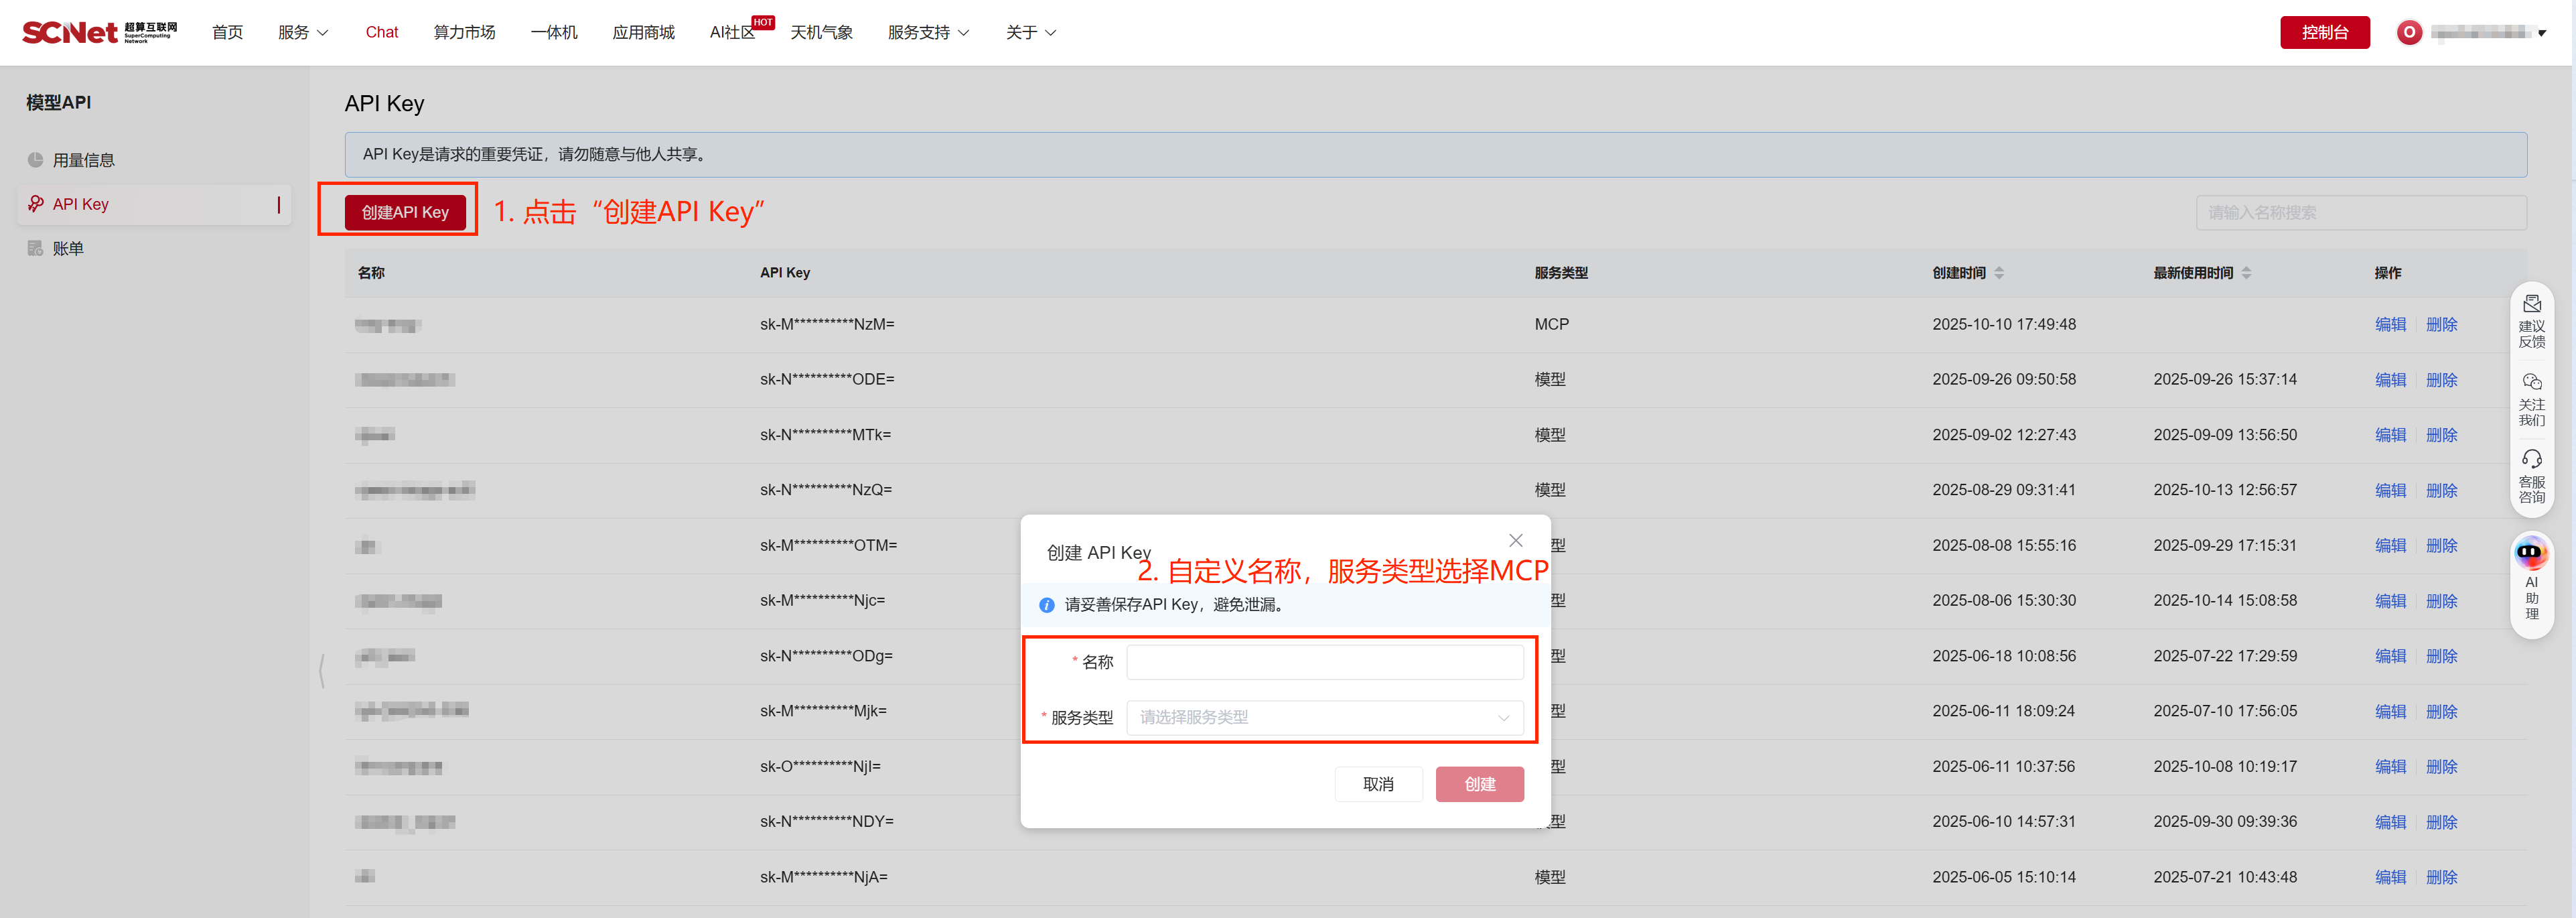Collapse the left sidebar handle
The width and height of the screenshot is (2576, 918).
coord(321,671)
